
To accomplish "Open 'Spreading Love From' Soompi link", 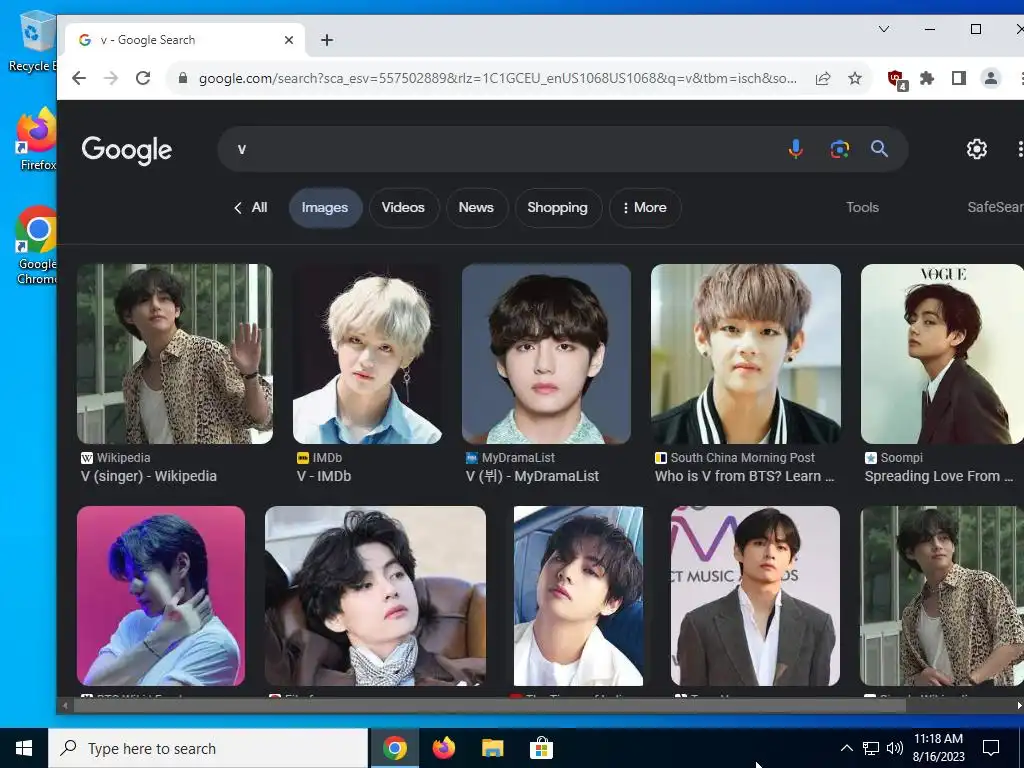I will (938, 476).
